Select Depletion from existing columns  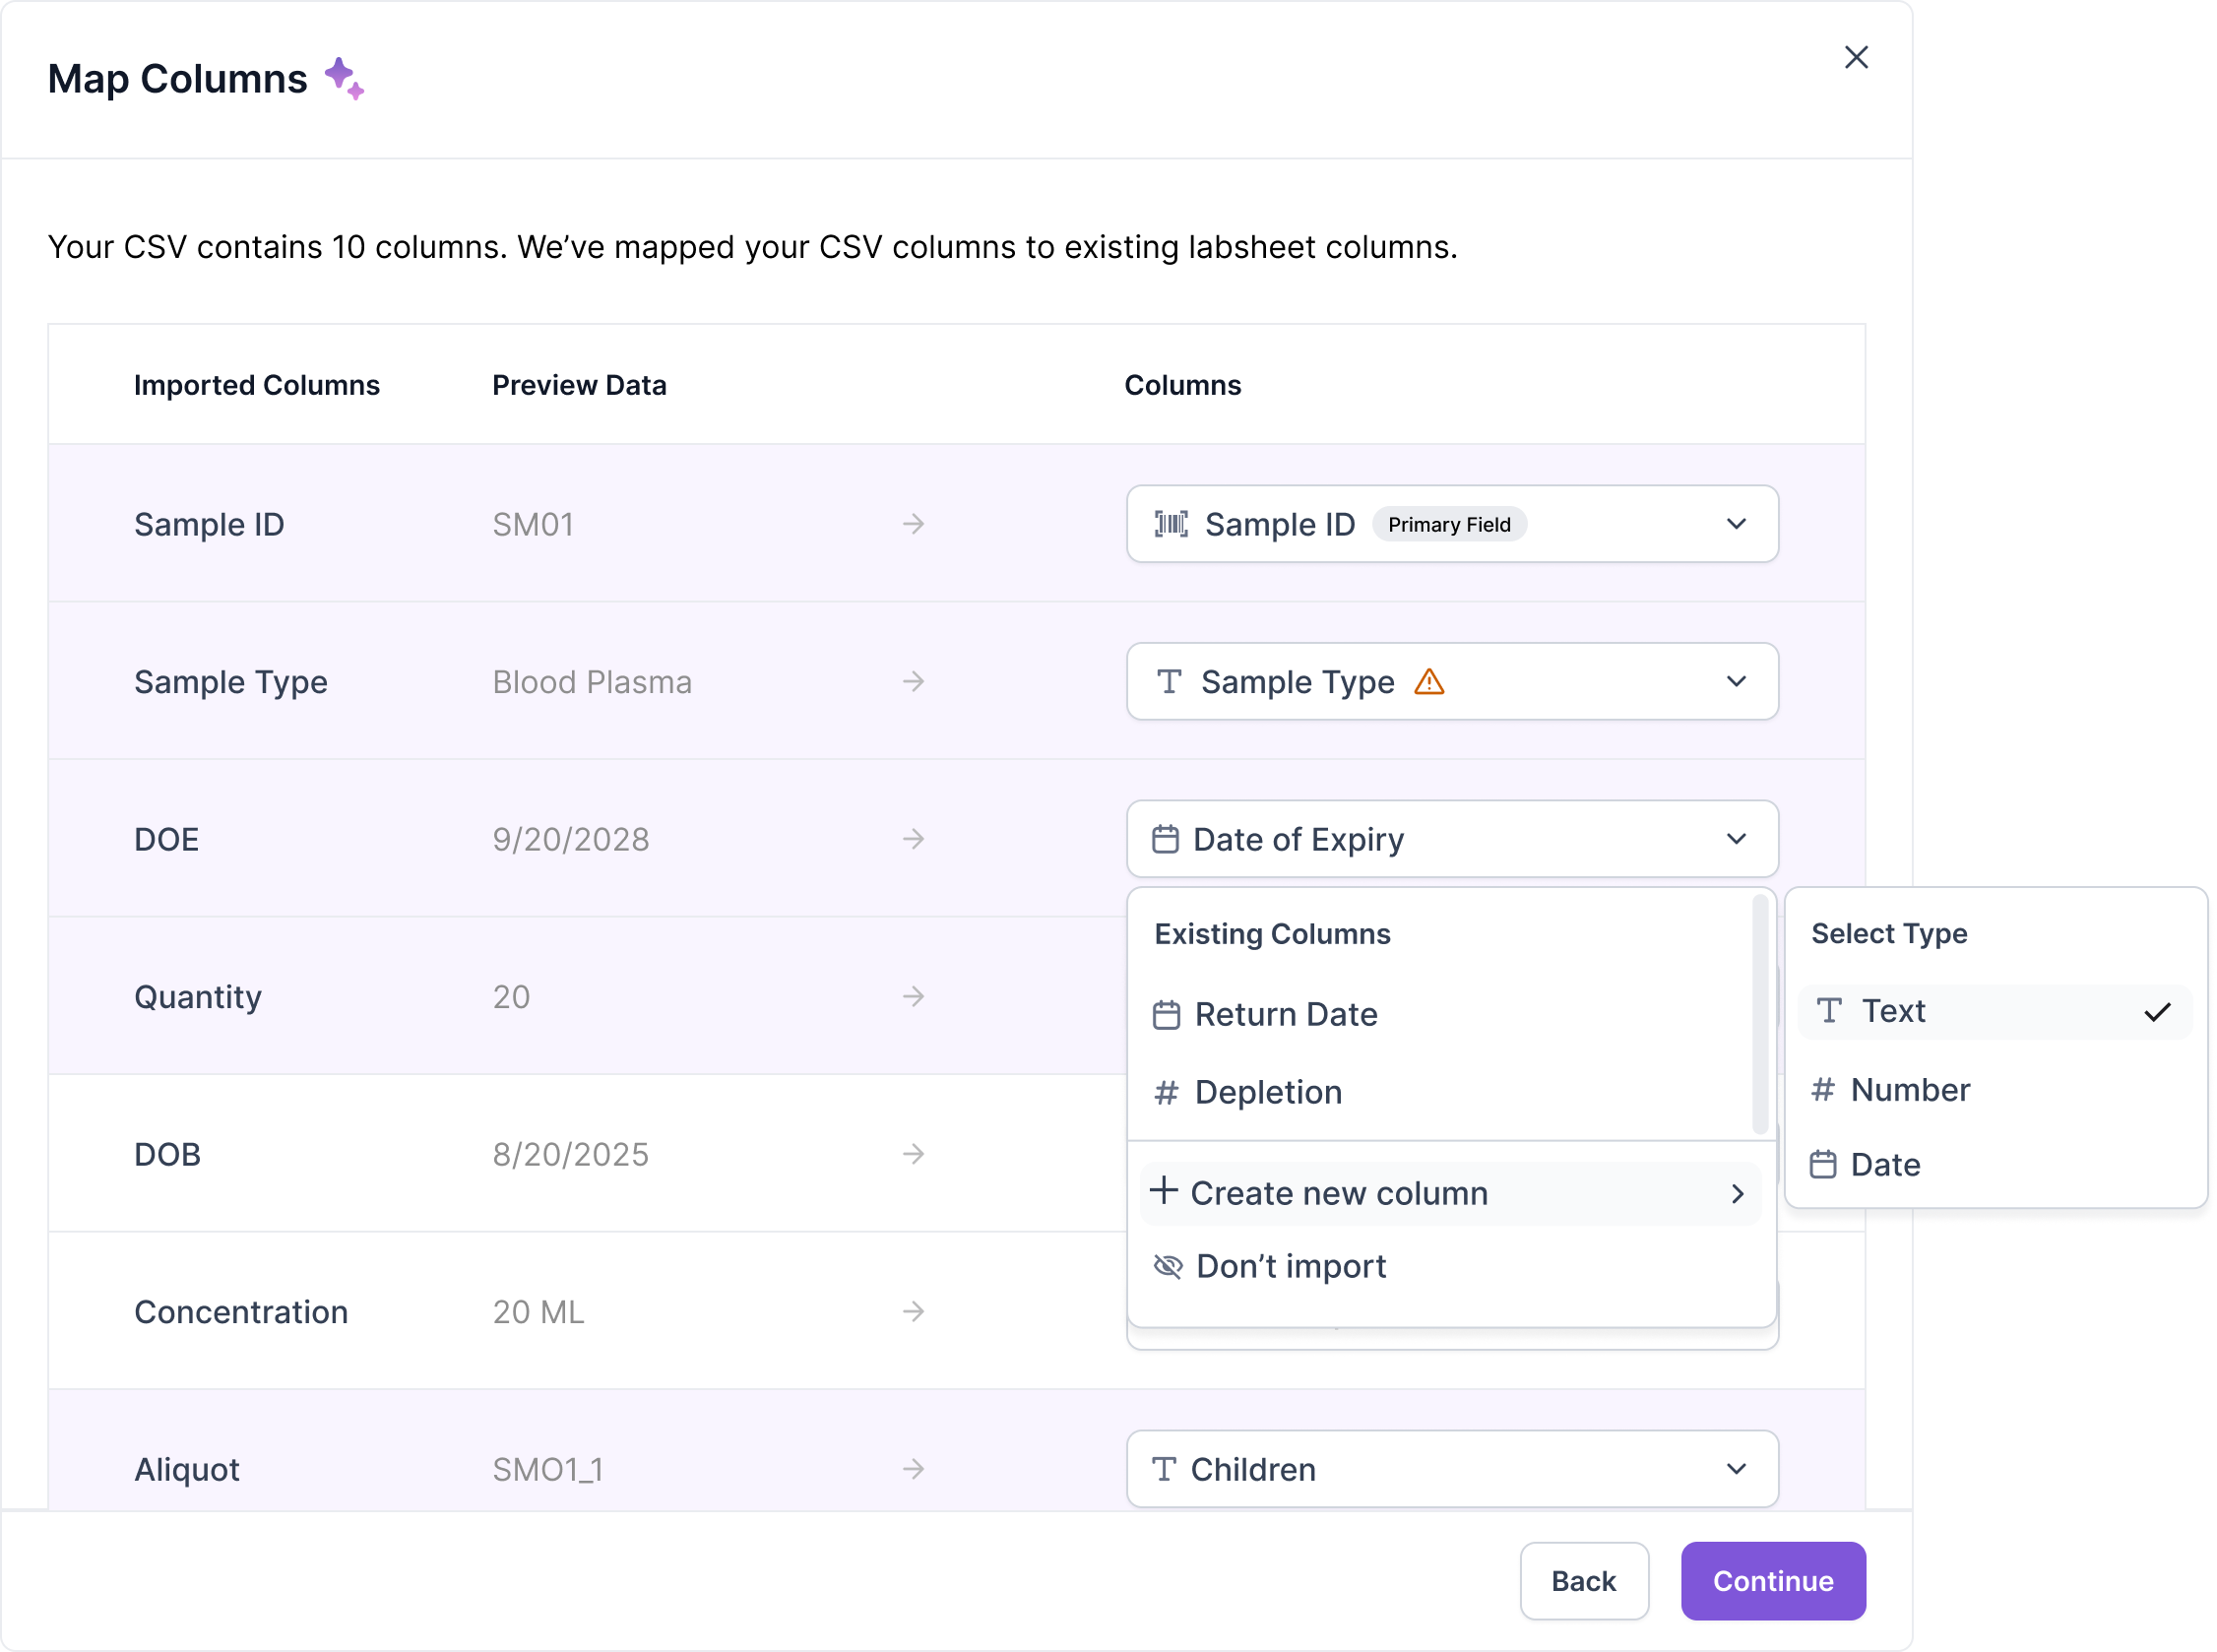[x=1267, y=1092]
